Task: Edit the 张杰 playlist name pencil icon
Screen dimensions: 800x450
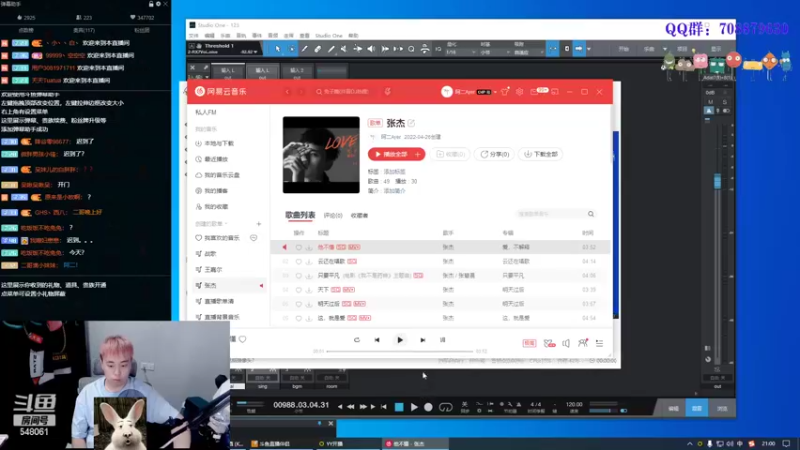Action: [411, 123]
